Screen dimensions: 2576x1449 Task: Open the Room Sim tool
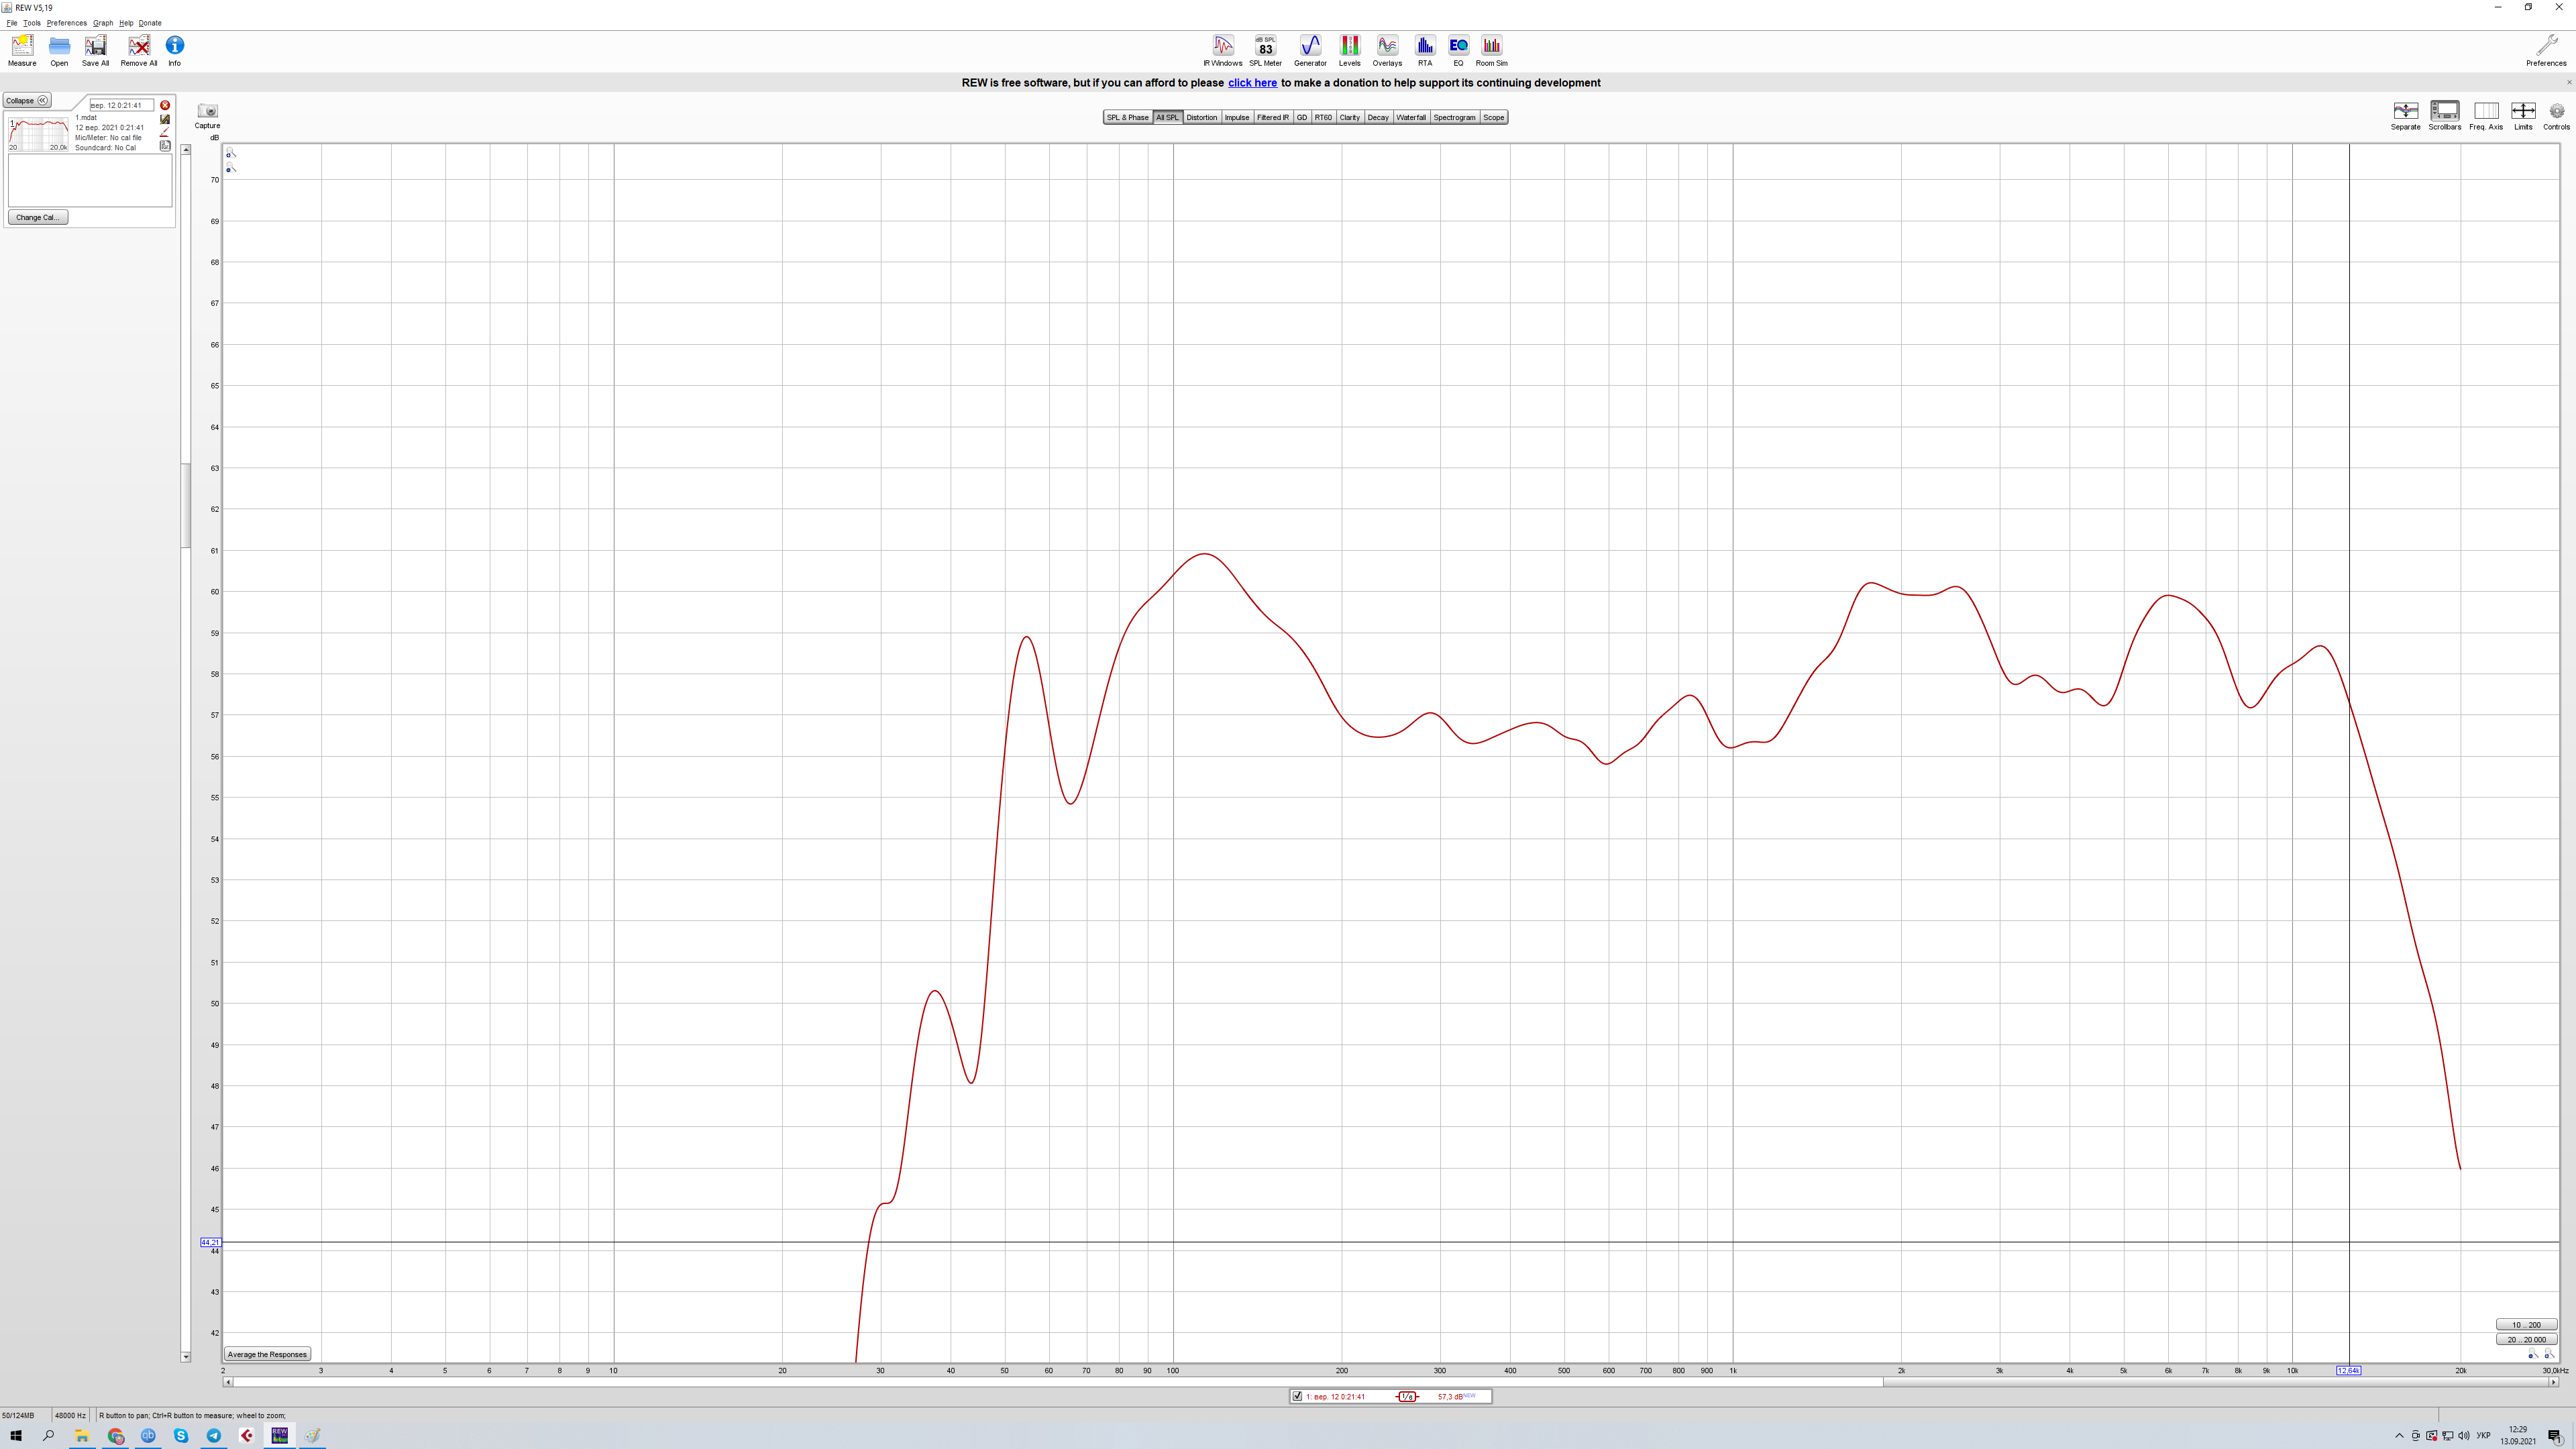click(1491, 50)
